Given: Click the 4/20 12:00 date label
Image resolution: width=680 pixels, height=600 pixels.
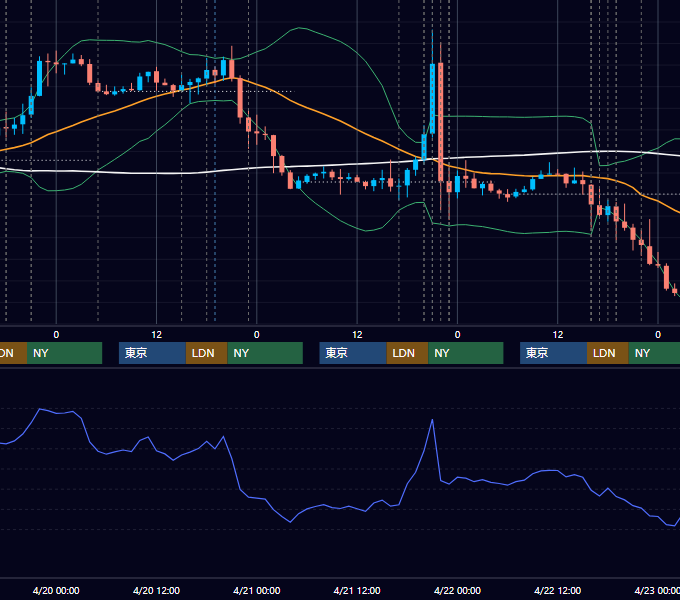Looking at the screenshot, I should tap(156, 590).
